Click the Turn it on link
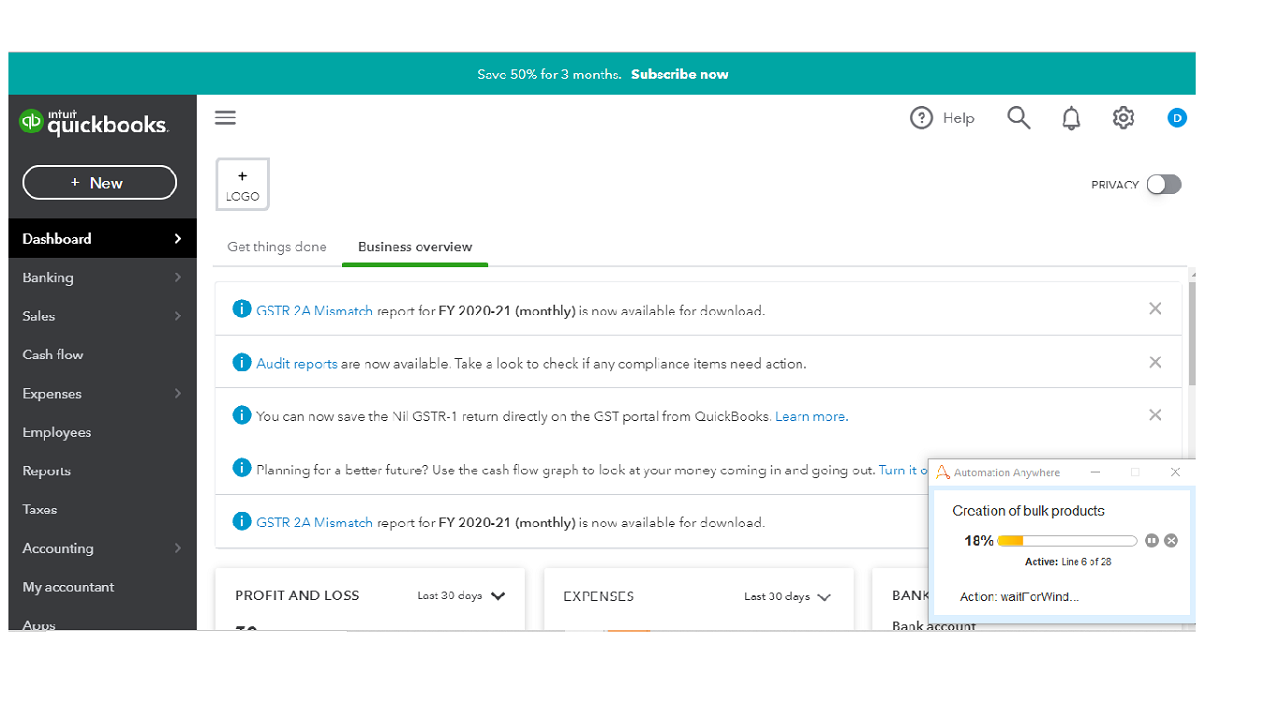 point(904,470)
